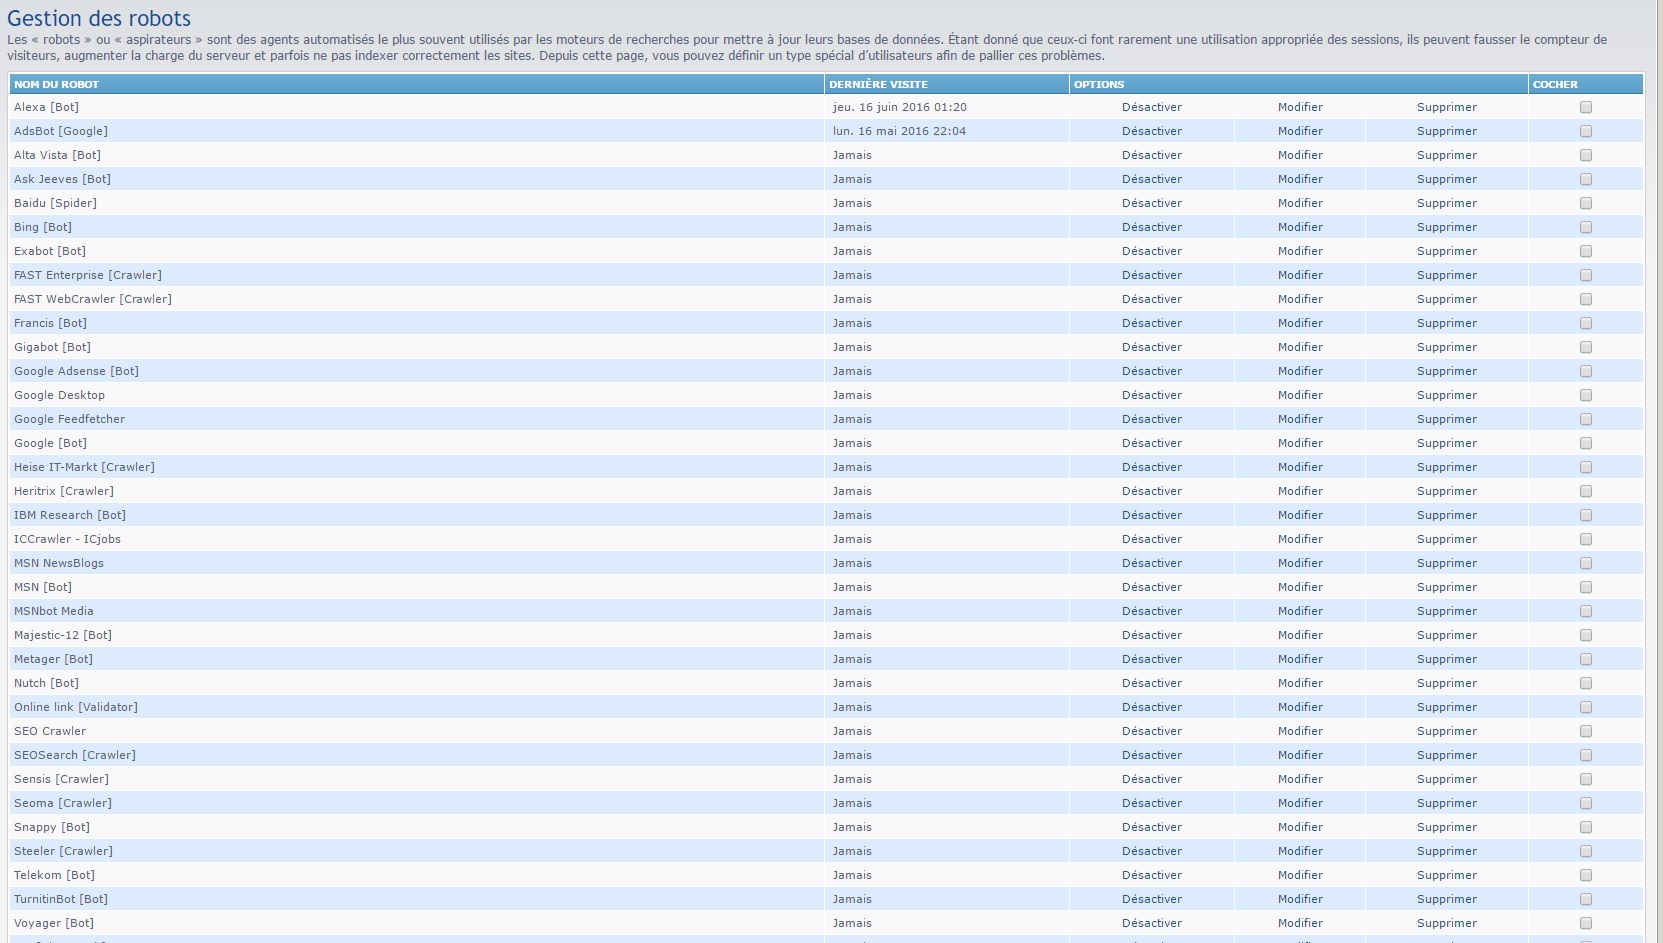
Task: Click Supprimer for Online link [Validator]
Action: [x=1447, y=707]
